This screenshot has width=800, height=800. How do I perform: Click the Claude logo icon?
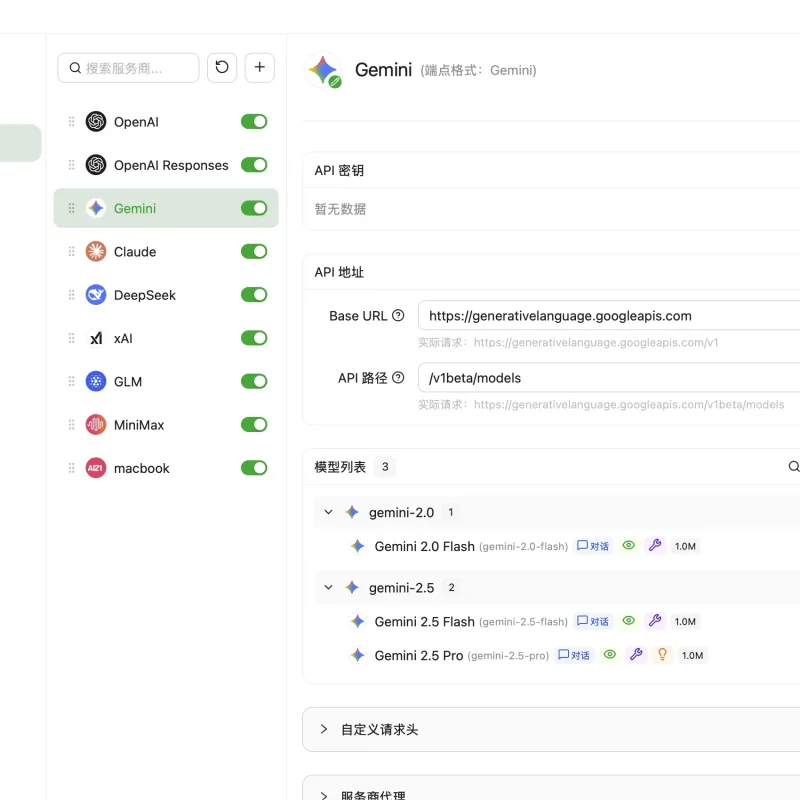tap(95, 252)
